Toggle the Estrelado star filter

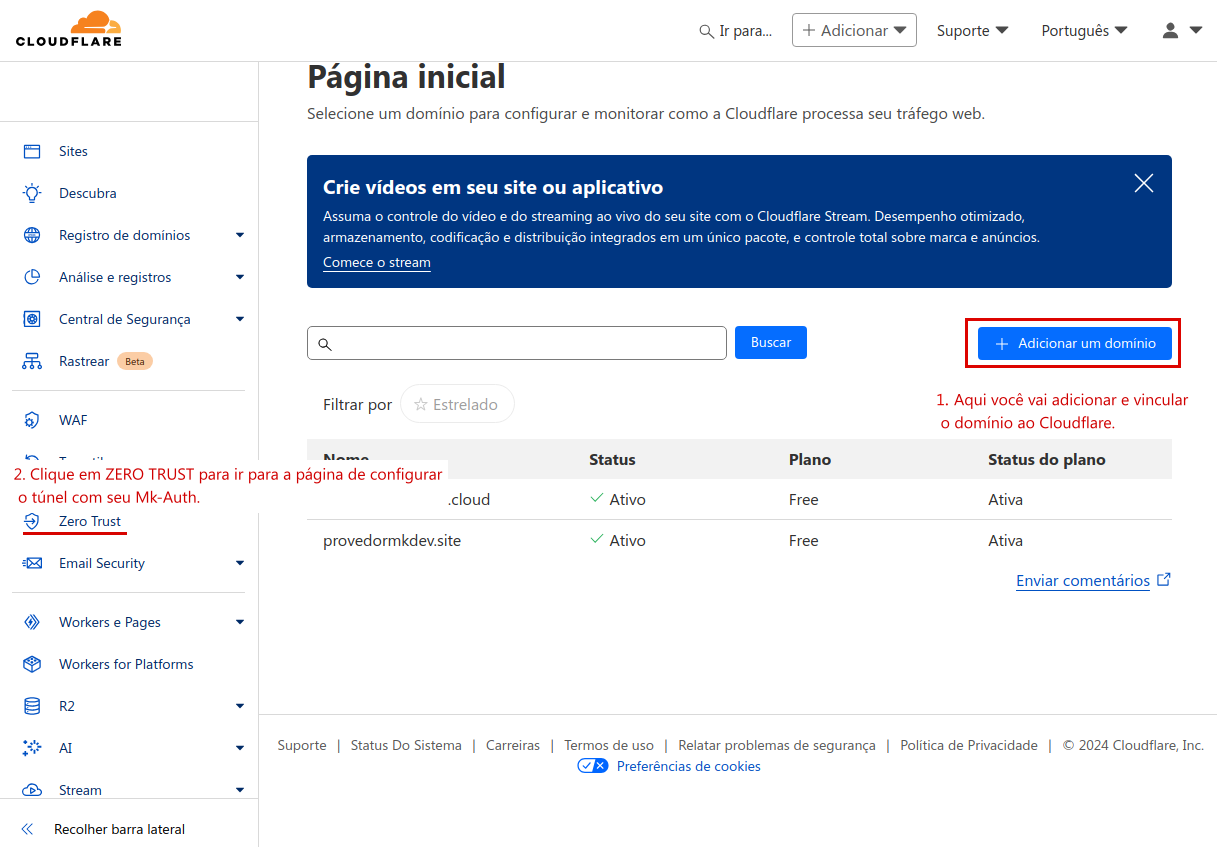click(x=457, y=405)
